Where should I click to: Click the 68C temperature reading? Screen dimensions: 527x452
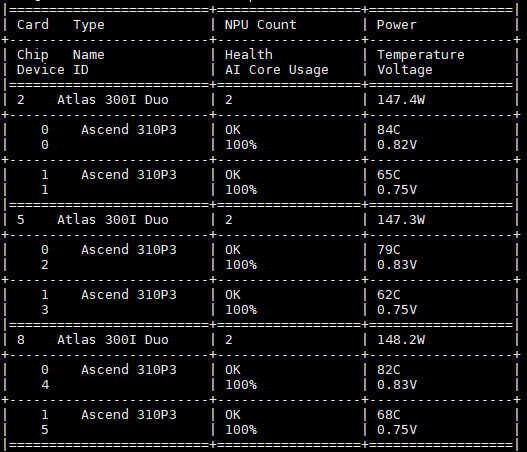click(389, 415)
